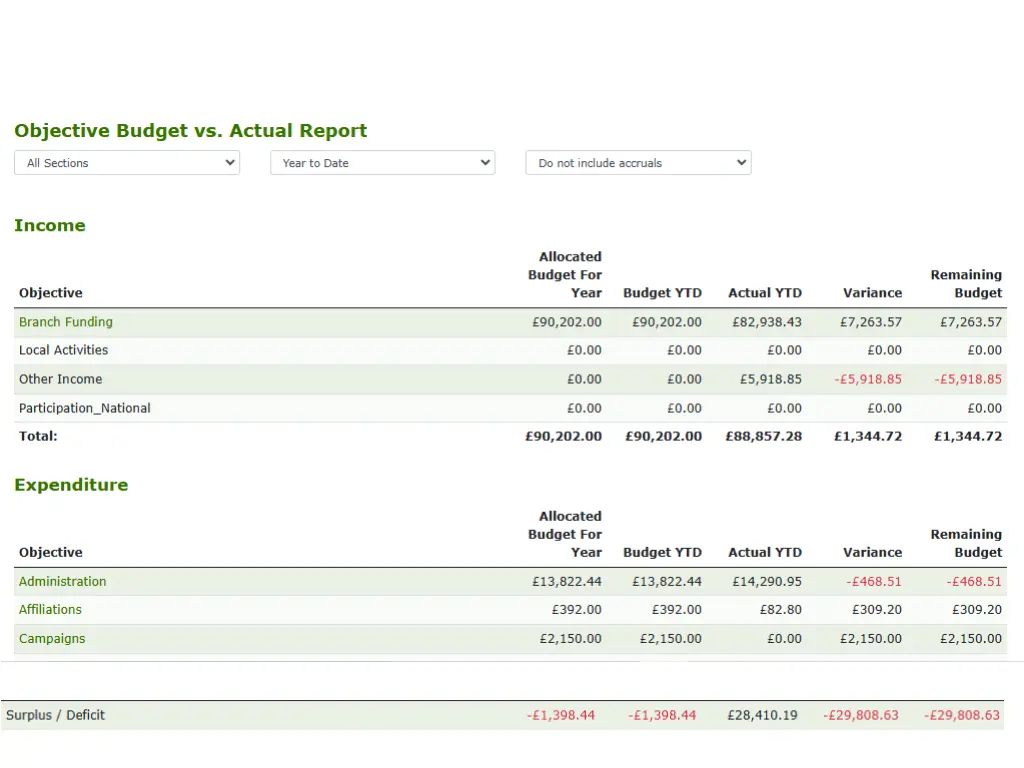Viewport: 1024px width, 768px height.
Task: Click Other Income Actual YTD £5,918.85
Action: click(771, 379)
